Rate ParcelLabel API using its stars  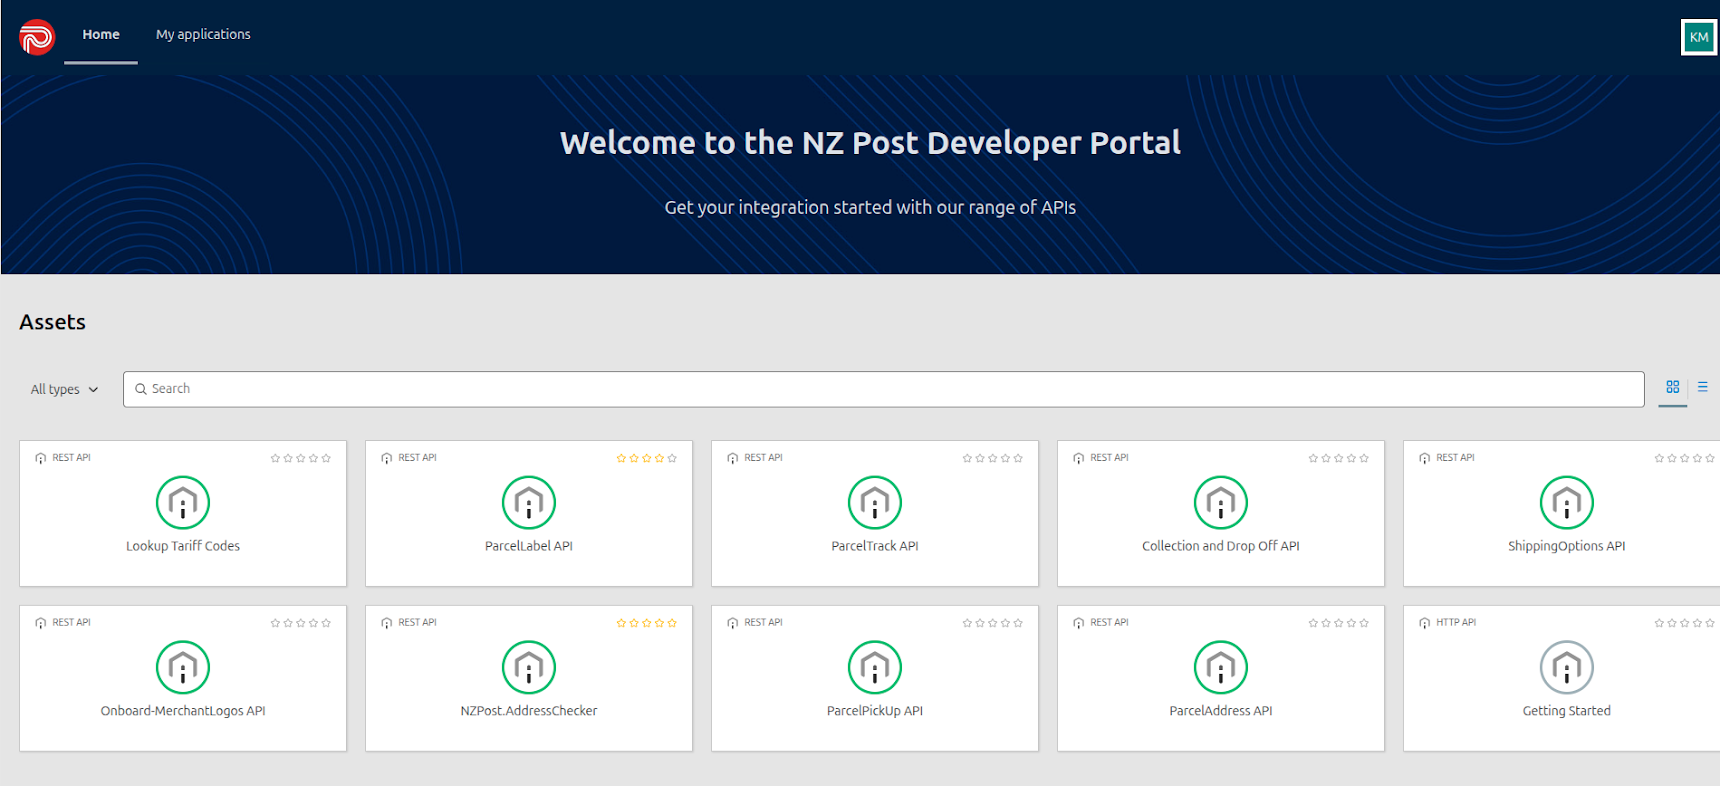pos(646,458)
